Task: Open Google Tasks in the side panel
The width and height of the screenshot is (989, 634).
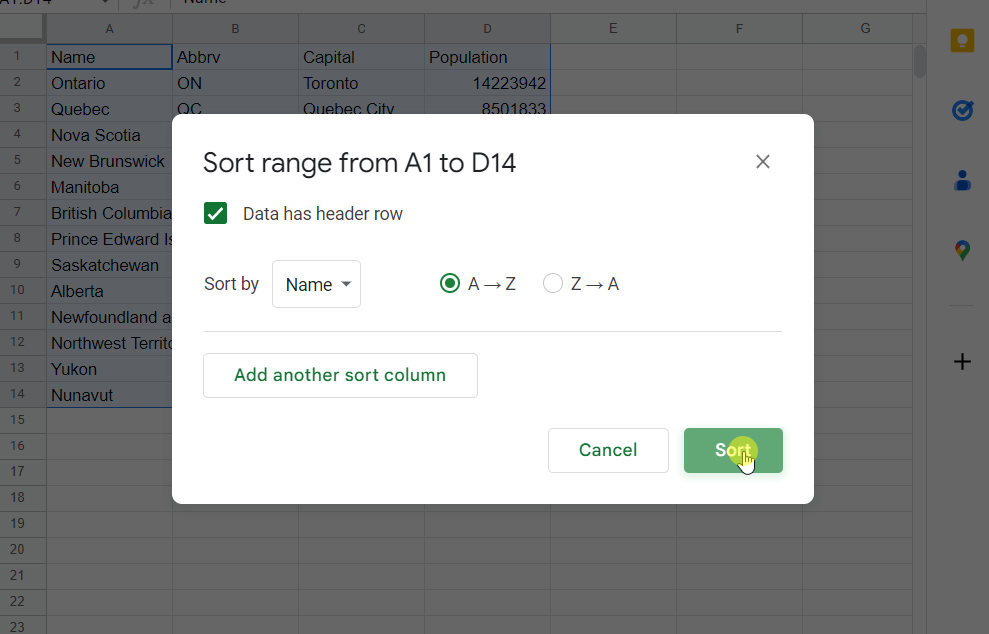Action: [962, 110]
